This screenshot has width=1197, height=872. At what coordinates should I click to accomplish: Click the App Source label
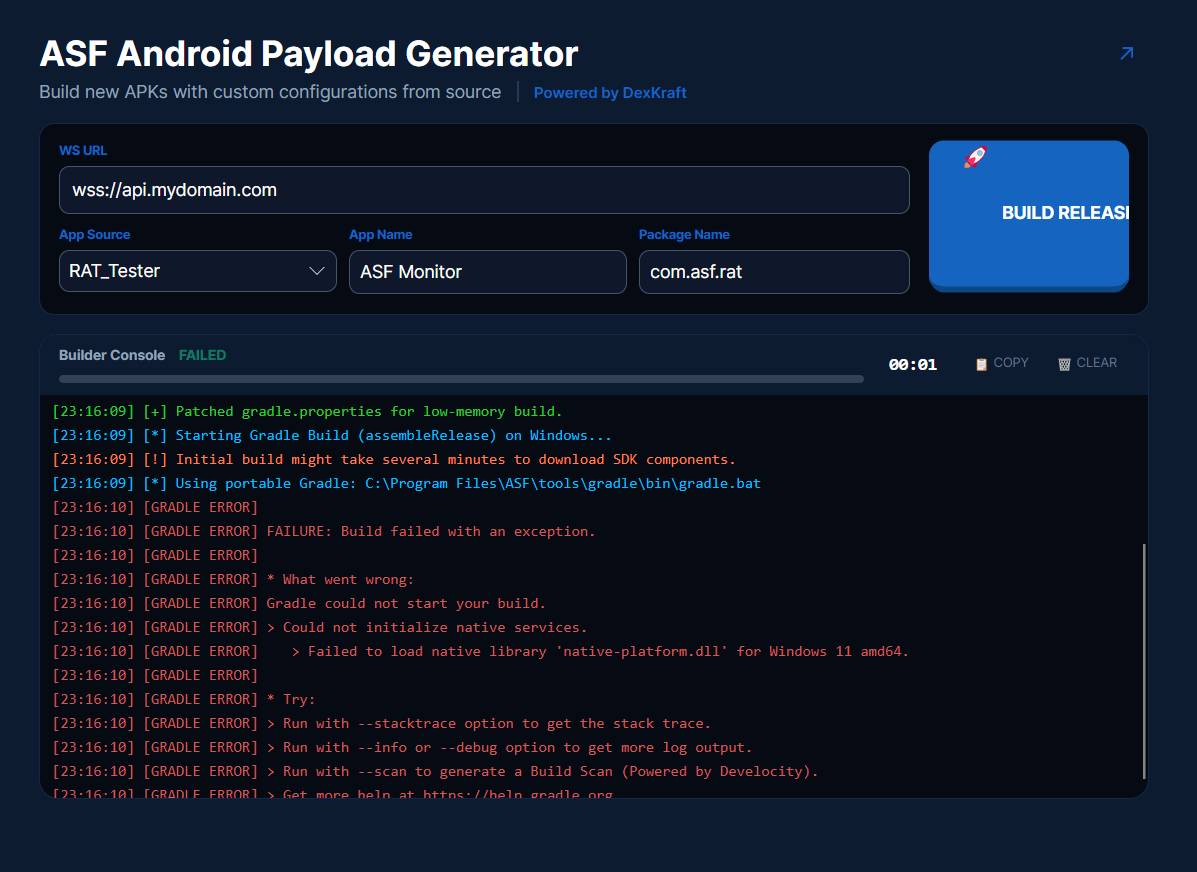[95, 234]
